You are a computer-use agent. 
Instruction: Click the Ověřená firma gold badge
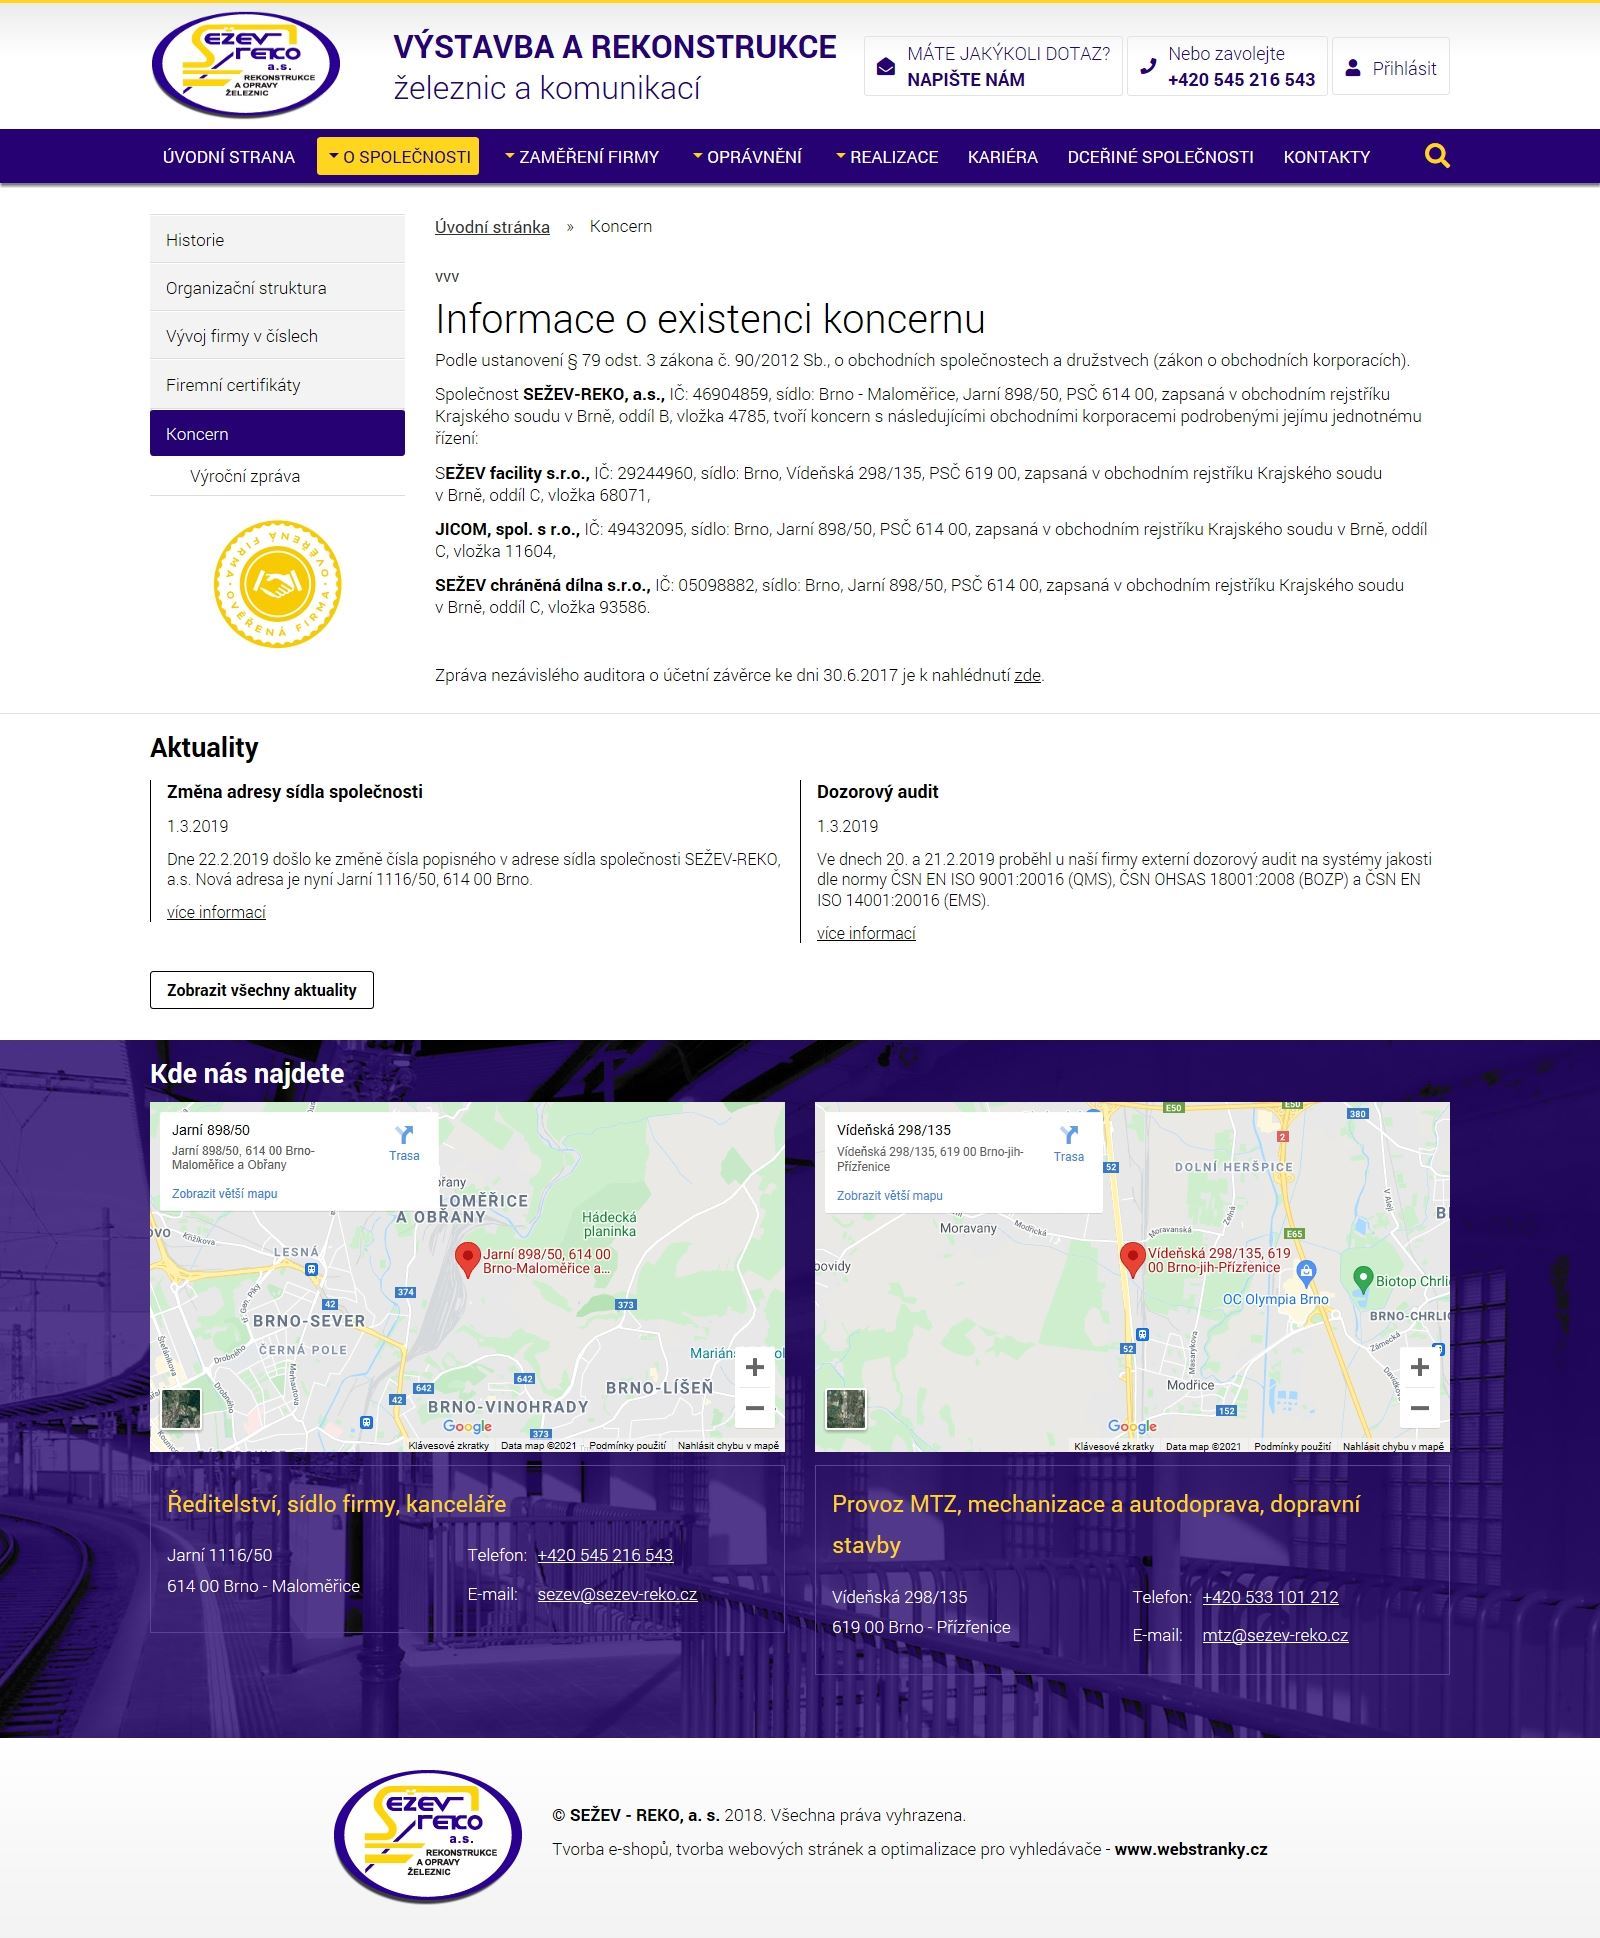277,583
